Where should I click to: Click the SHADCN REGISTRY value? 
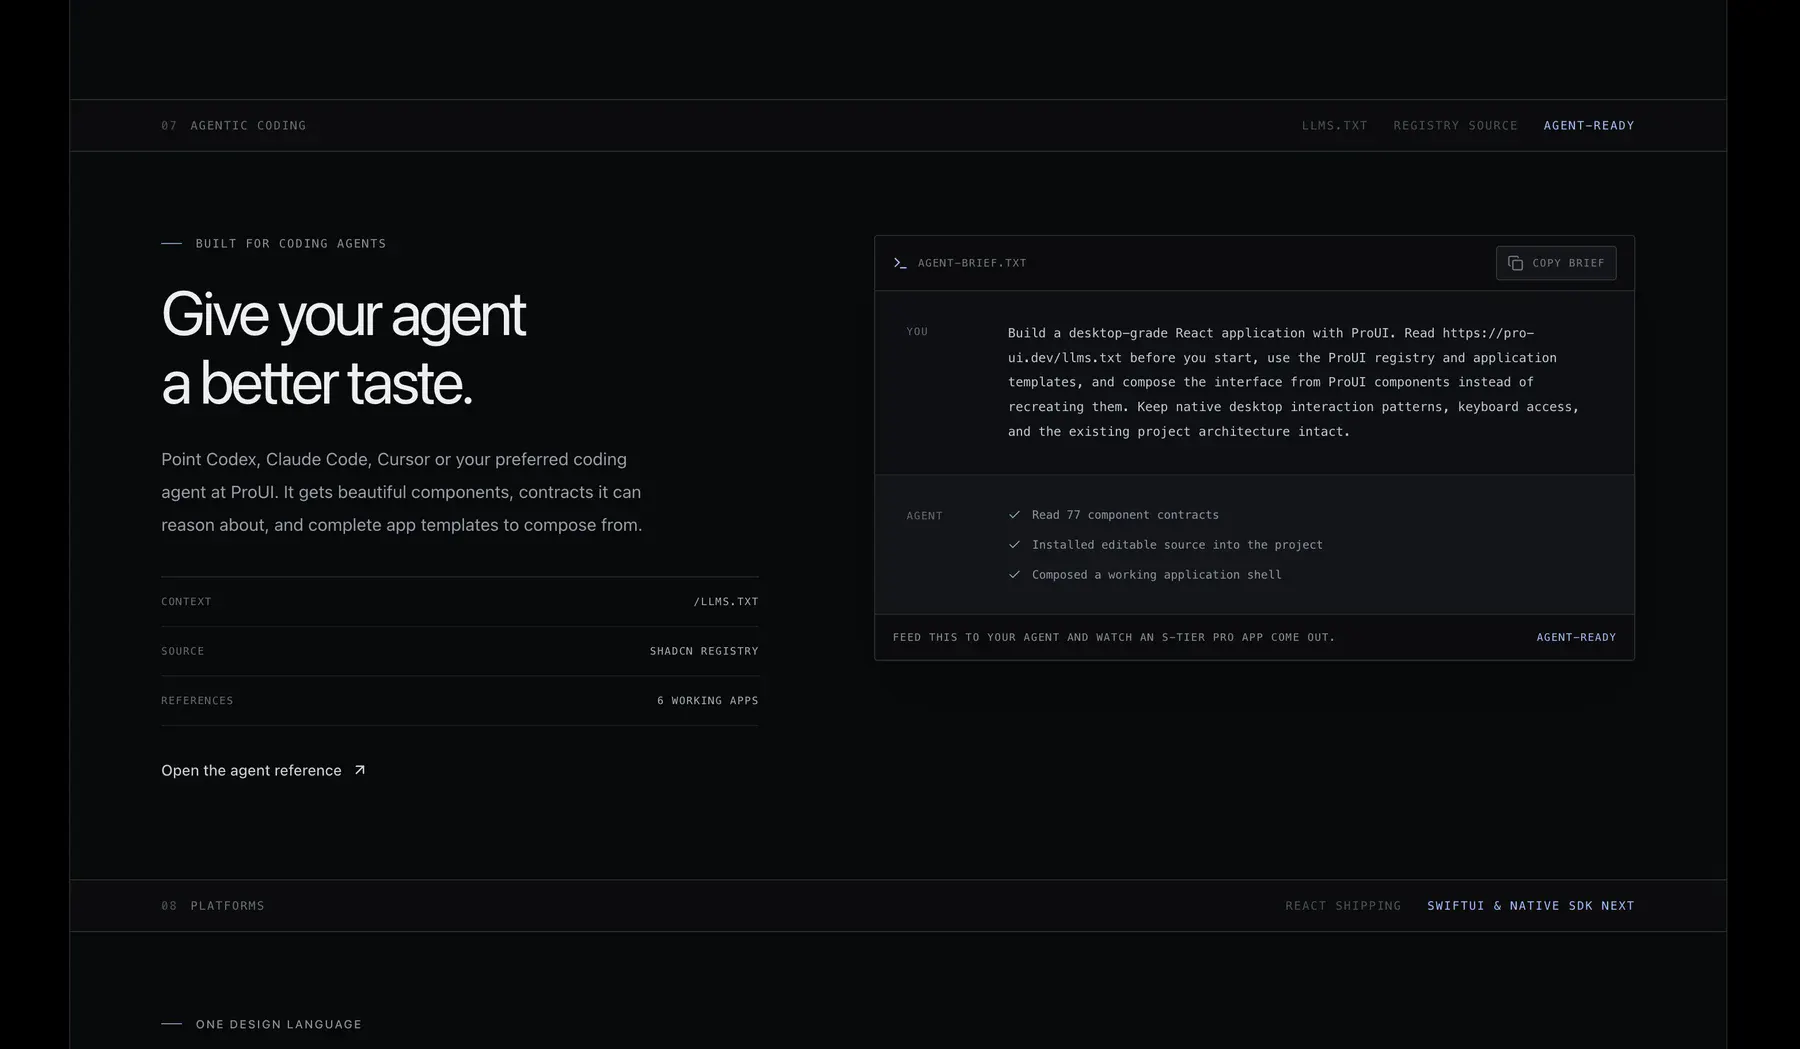704,651
